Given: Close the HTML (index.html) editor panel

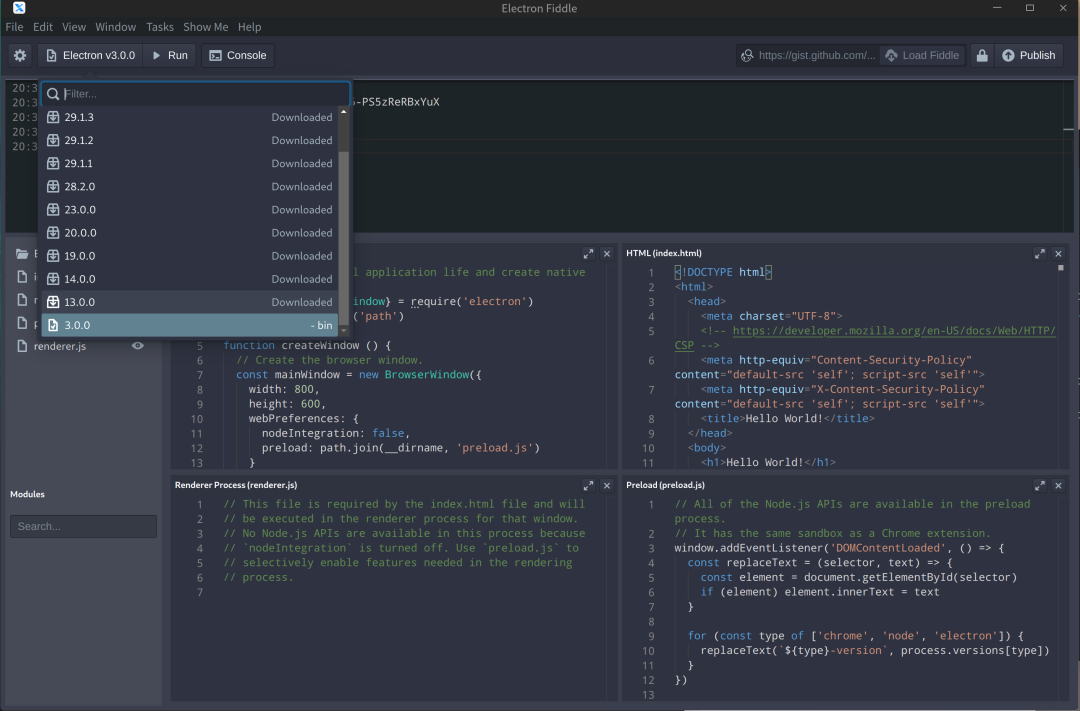Looking at the screenshot, I should pyautogui.click(x=1059, y=254).
